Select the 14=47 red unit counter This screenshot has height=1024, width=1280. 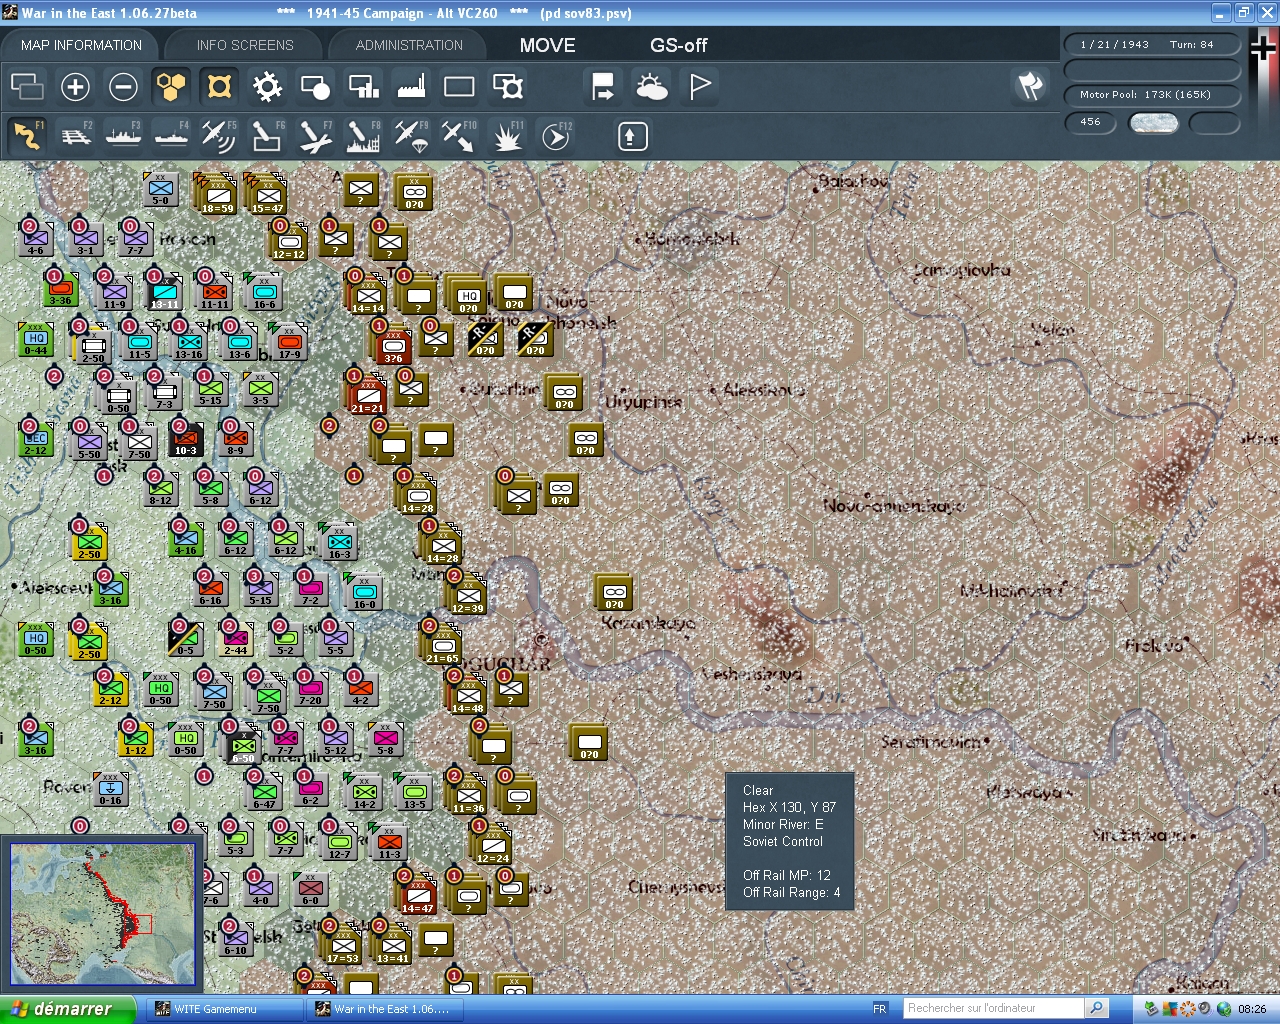click(x=417, y=896)
